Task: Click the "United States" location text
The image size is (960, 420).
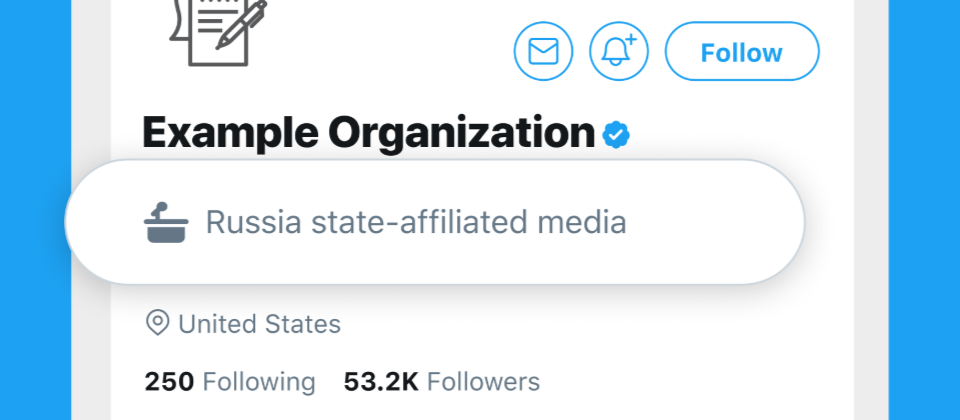Action: coord(259,324)
